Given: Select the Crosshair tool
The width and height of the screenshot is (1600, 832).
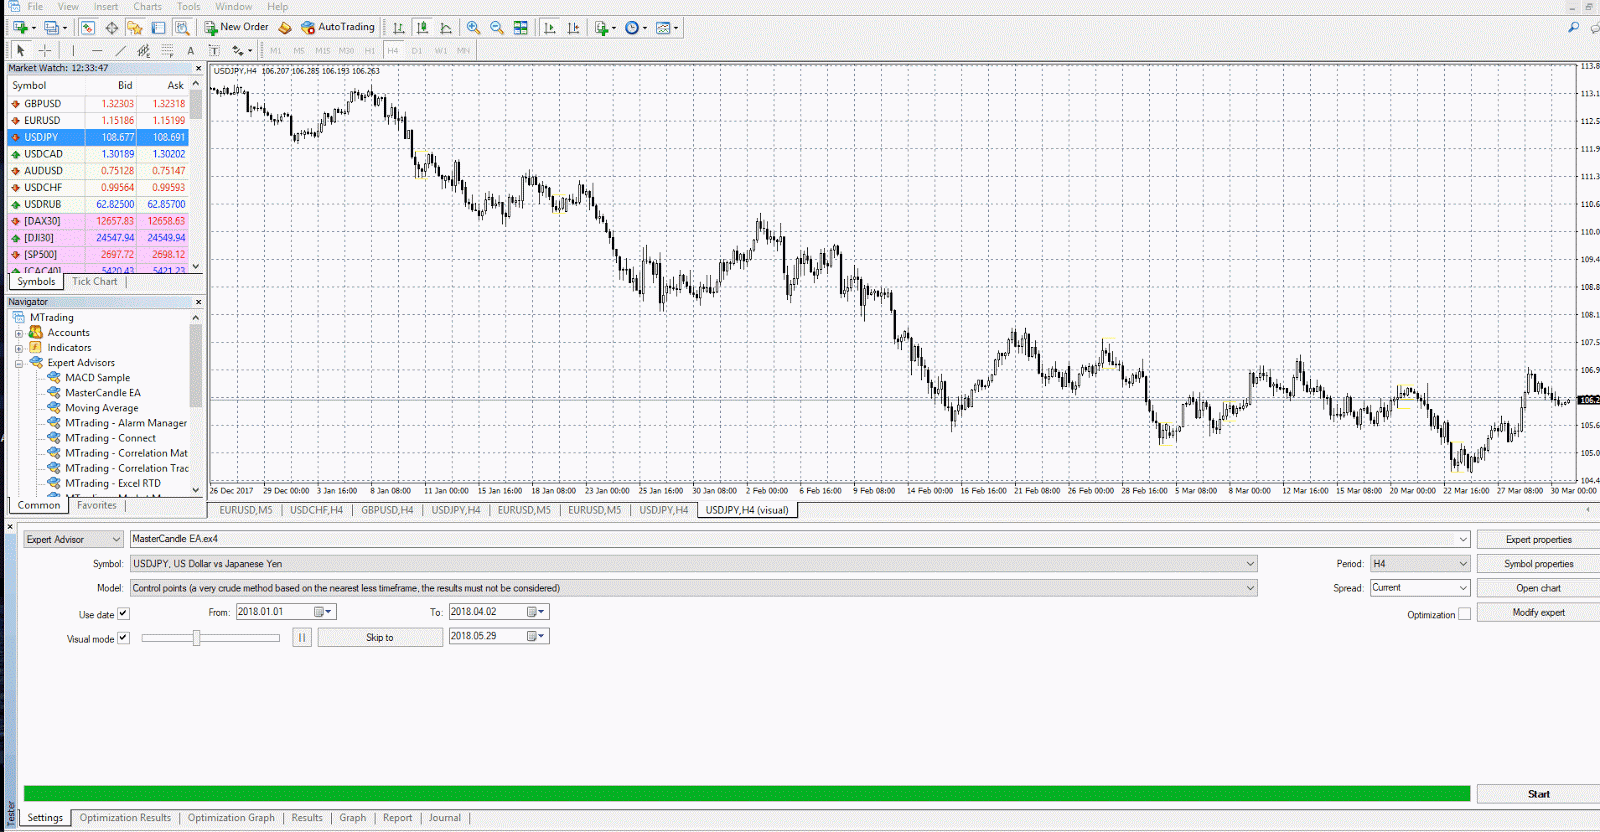Looking at the screenshot, I should click(x=45, y=50).
